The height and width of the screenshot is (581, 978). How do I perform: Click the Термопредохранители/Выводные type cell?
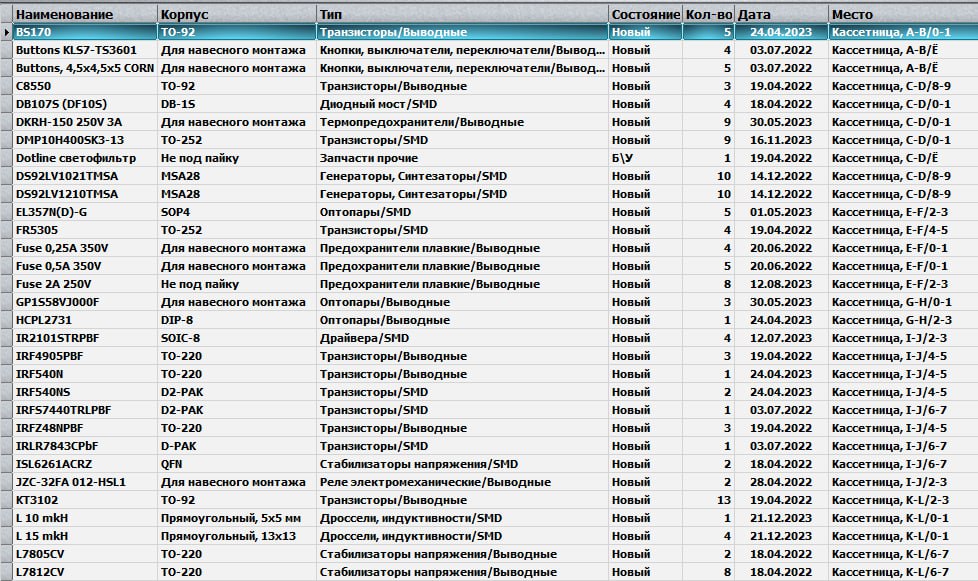pyautogui.click(x=462, y=122)
